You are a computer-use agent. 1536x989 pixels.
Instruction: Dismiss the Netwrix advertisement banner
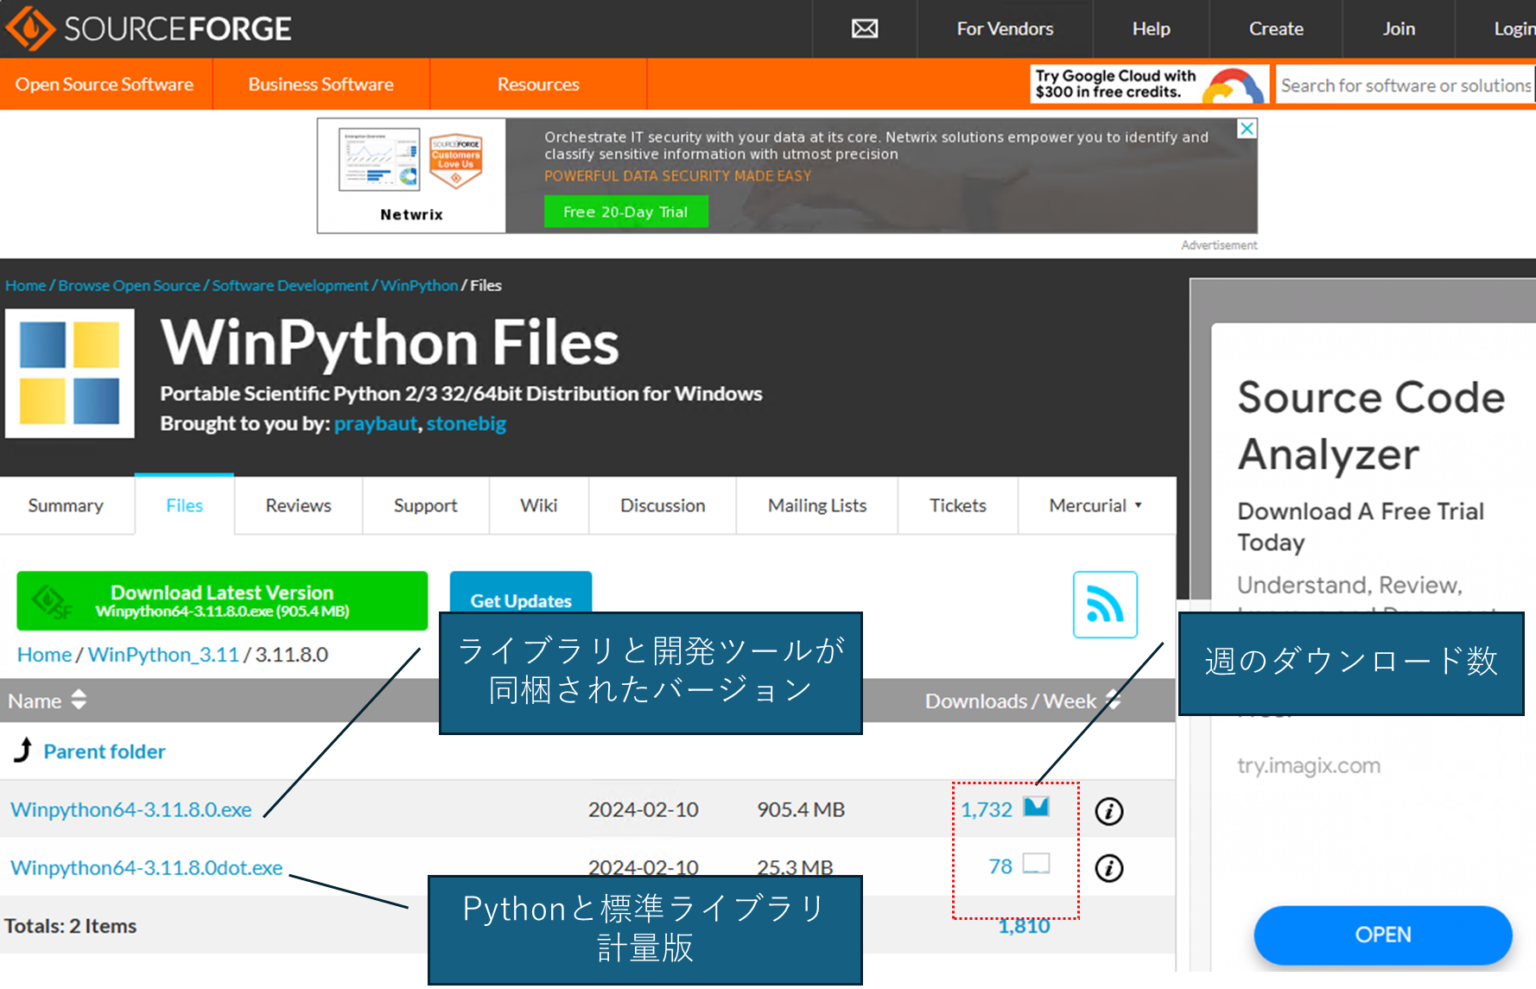pyautogui.click(x=1246, y=128)
